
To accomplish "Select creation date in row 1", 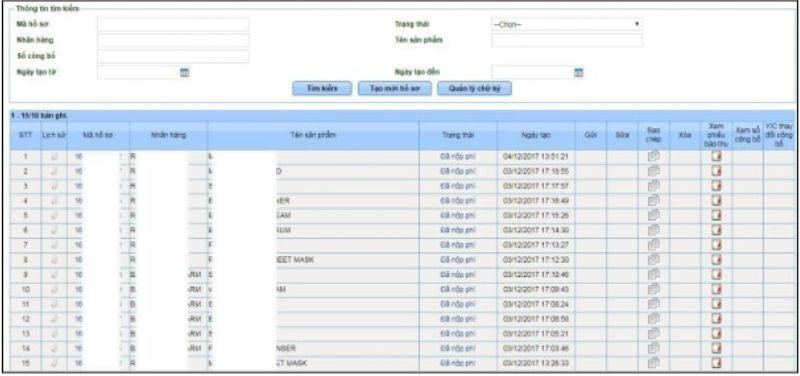I will pos(536,157).
